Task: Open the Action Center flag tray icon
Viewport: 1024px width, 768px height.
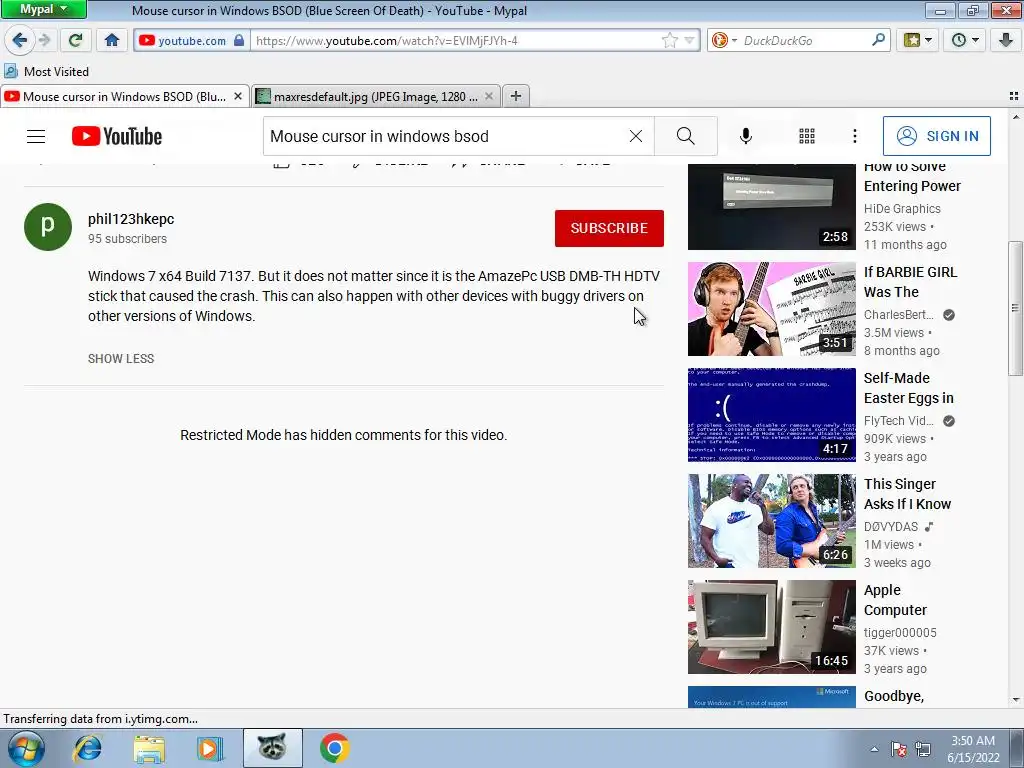Action: [899, 749]
